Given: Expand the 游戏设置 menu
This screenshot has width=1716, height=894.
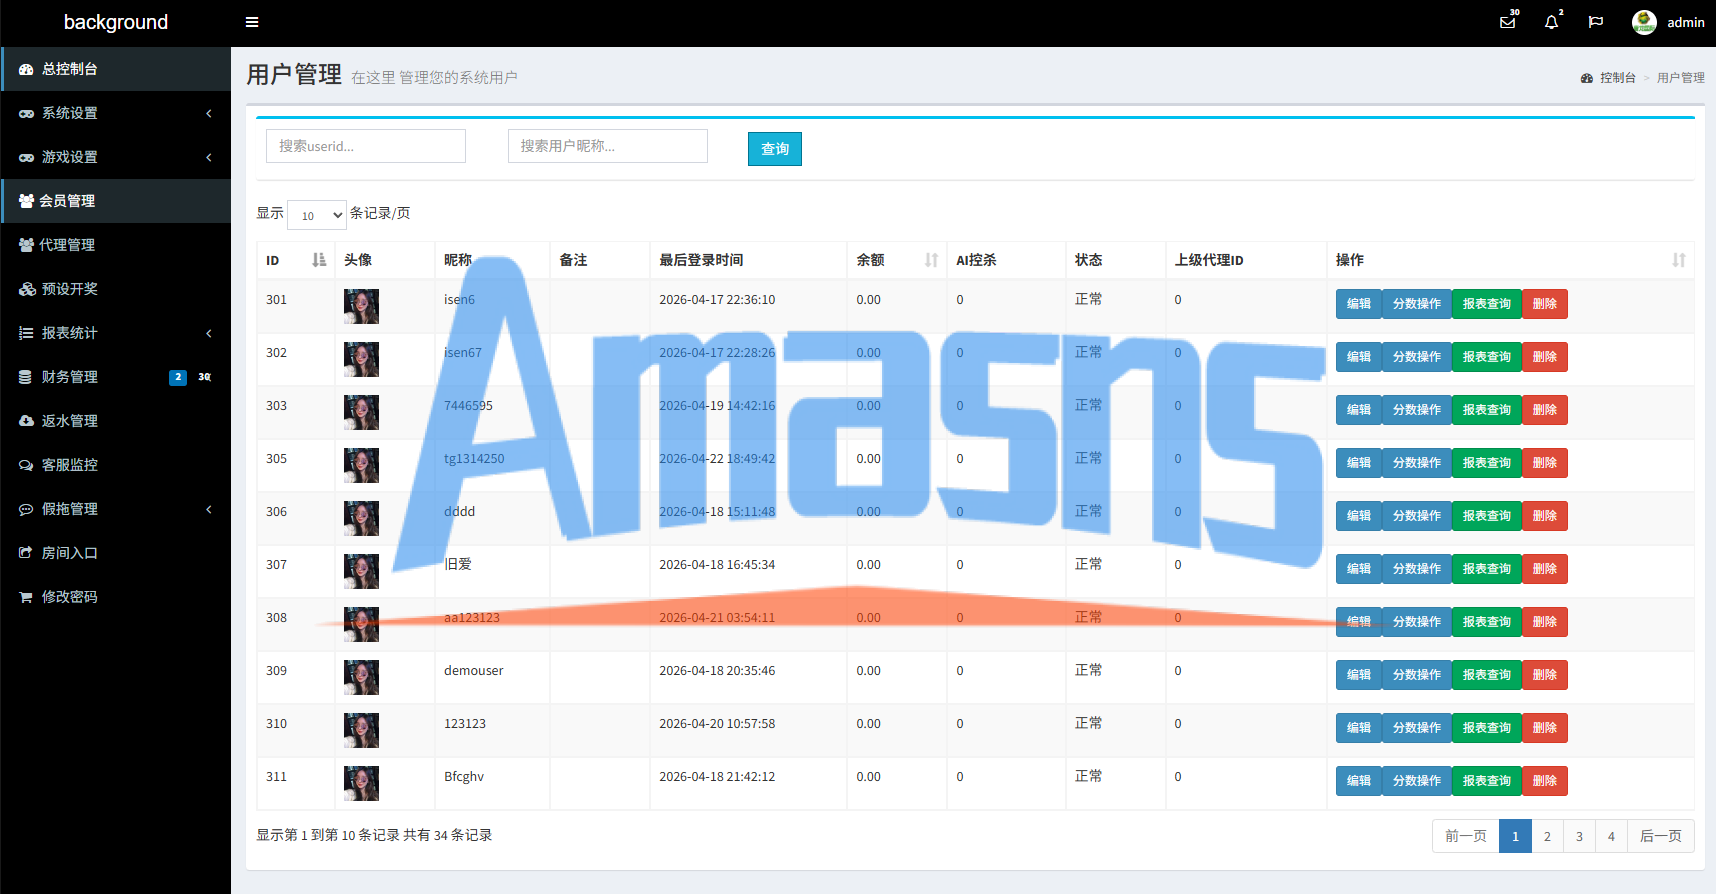Looking at the screenshot, I should (x=116, y=157).
